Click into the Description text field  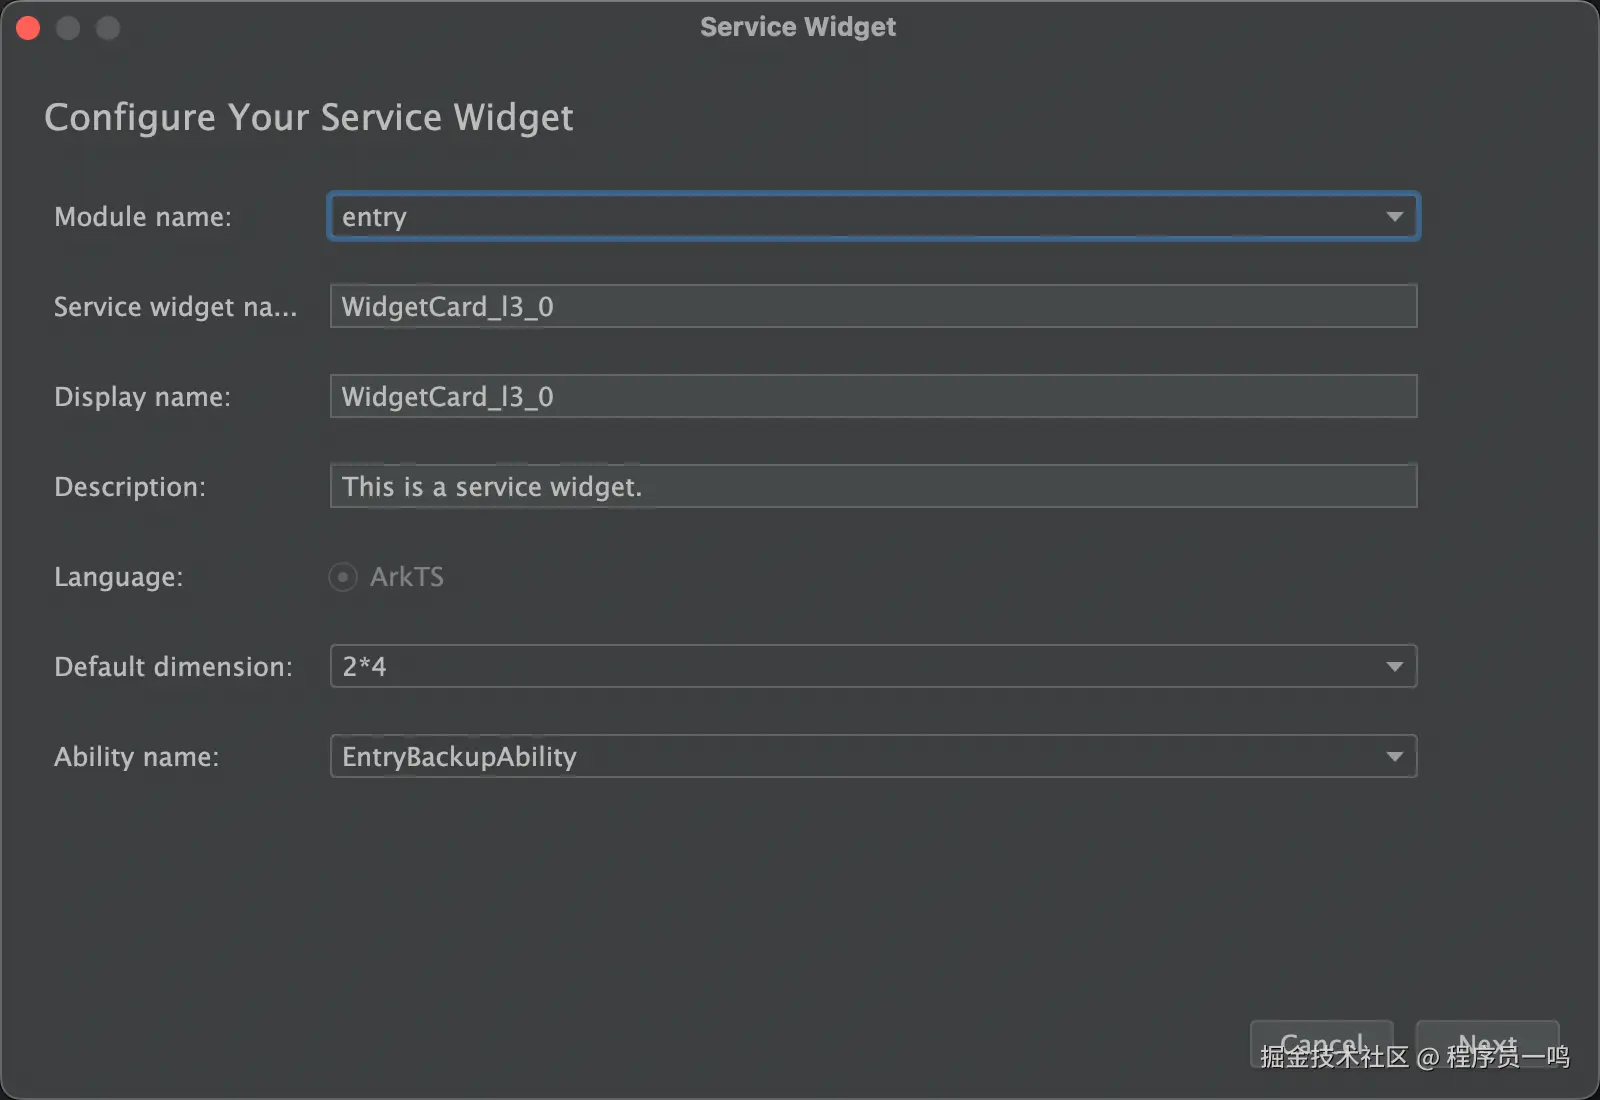(x=872, y=486)
